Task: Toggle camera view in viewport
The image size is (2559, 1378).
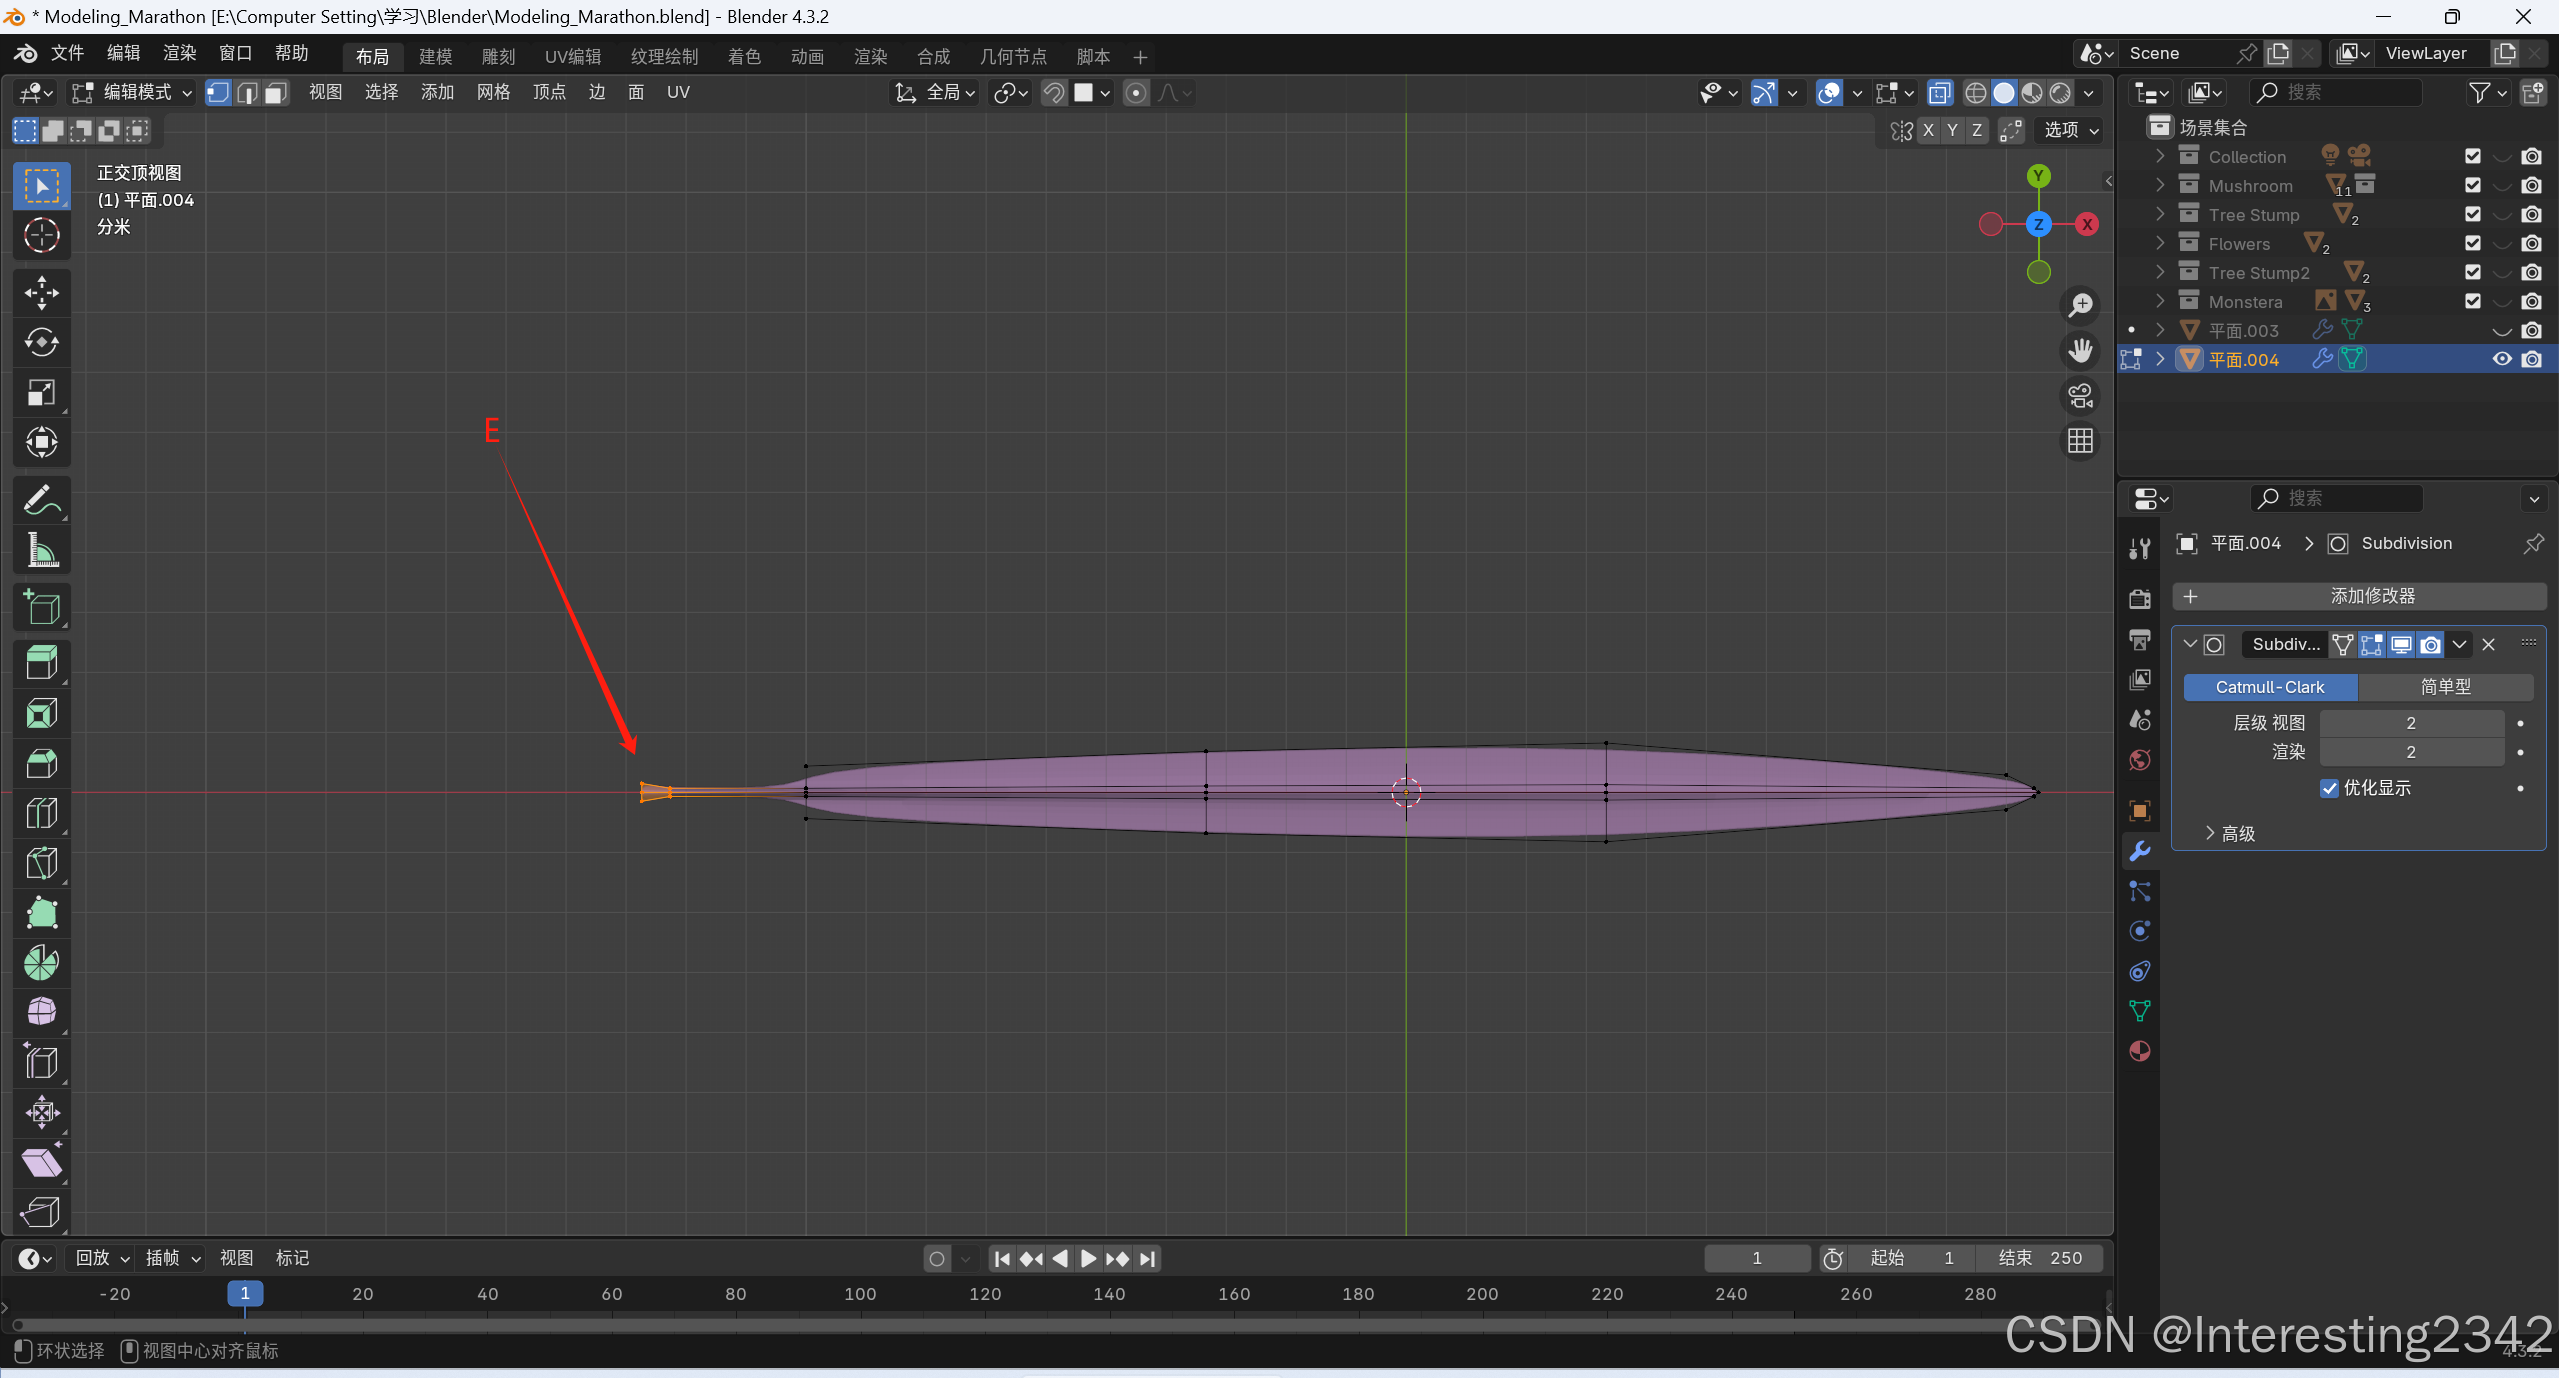Action: (2080, 396)
